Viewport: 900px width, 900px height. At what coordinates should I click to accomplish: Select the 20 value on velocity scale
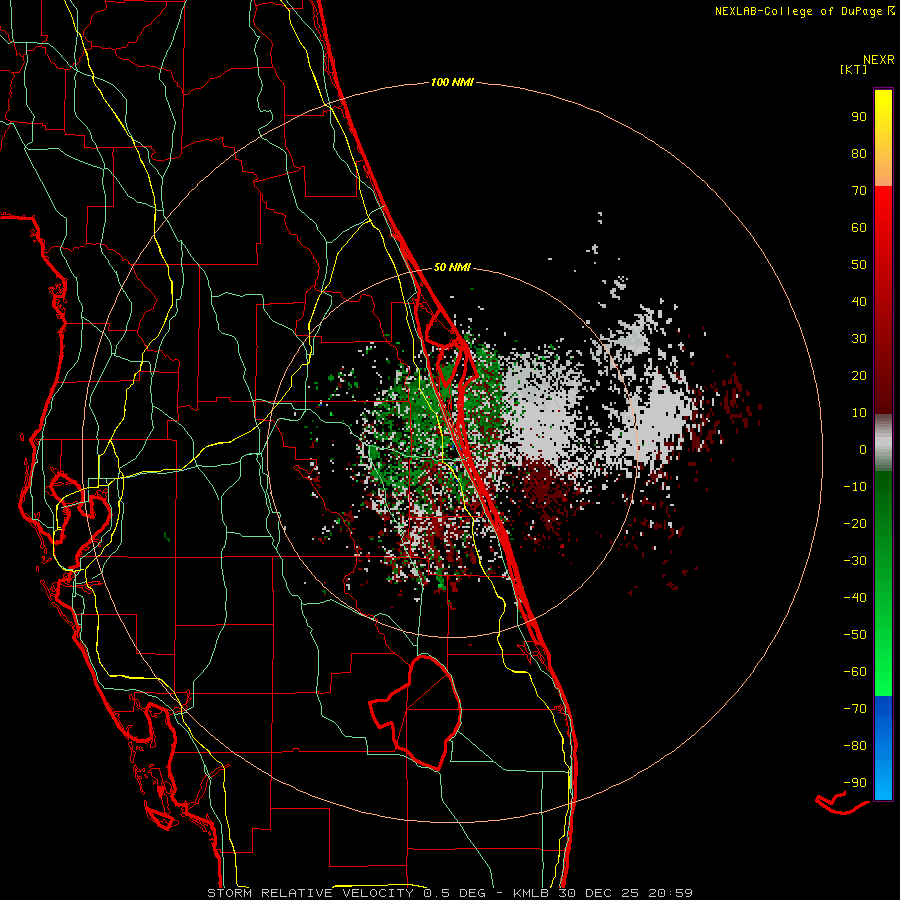(859, 375)
